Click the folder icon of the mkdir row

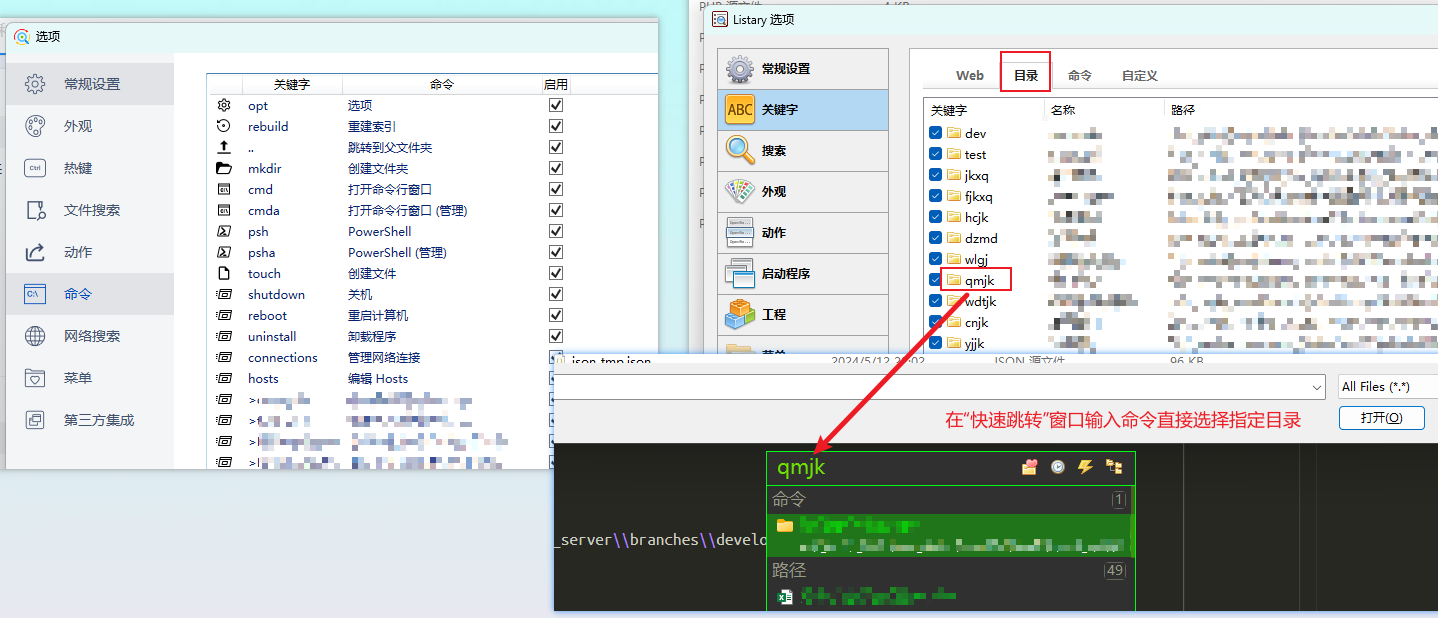click(x=224, y=168)
